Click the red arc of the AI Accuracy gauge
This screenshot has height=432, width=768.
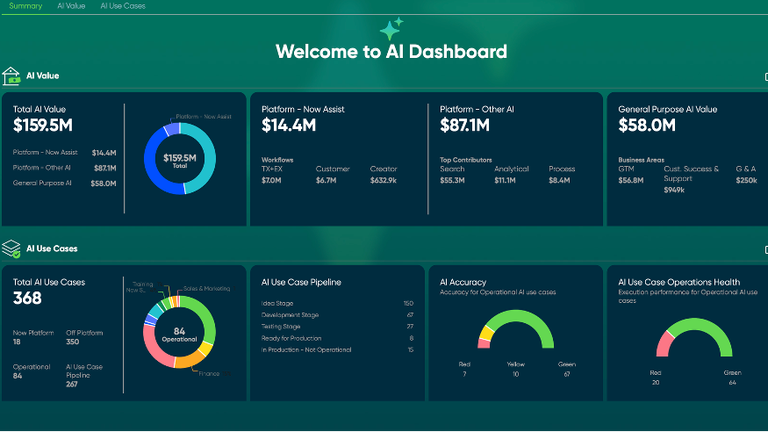tap(484, 344)
